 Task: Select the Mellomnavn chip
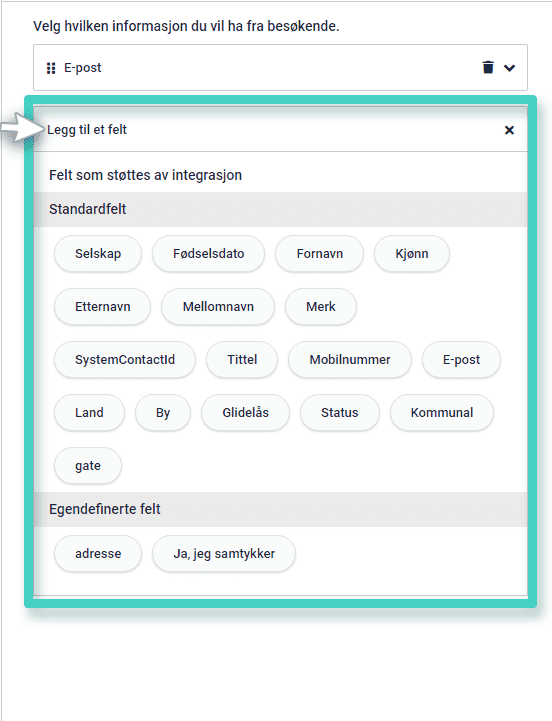click(218, 306)
